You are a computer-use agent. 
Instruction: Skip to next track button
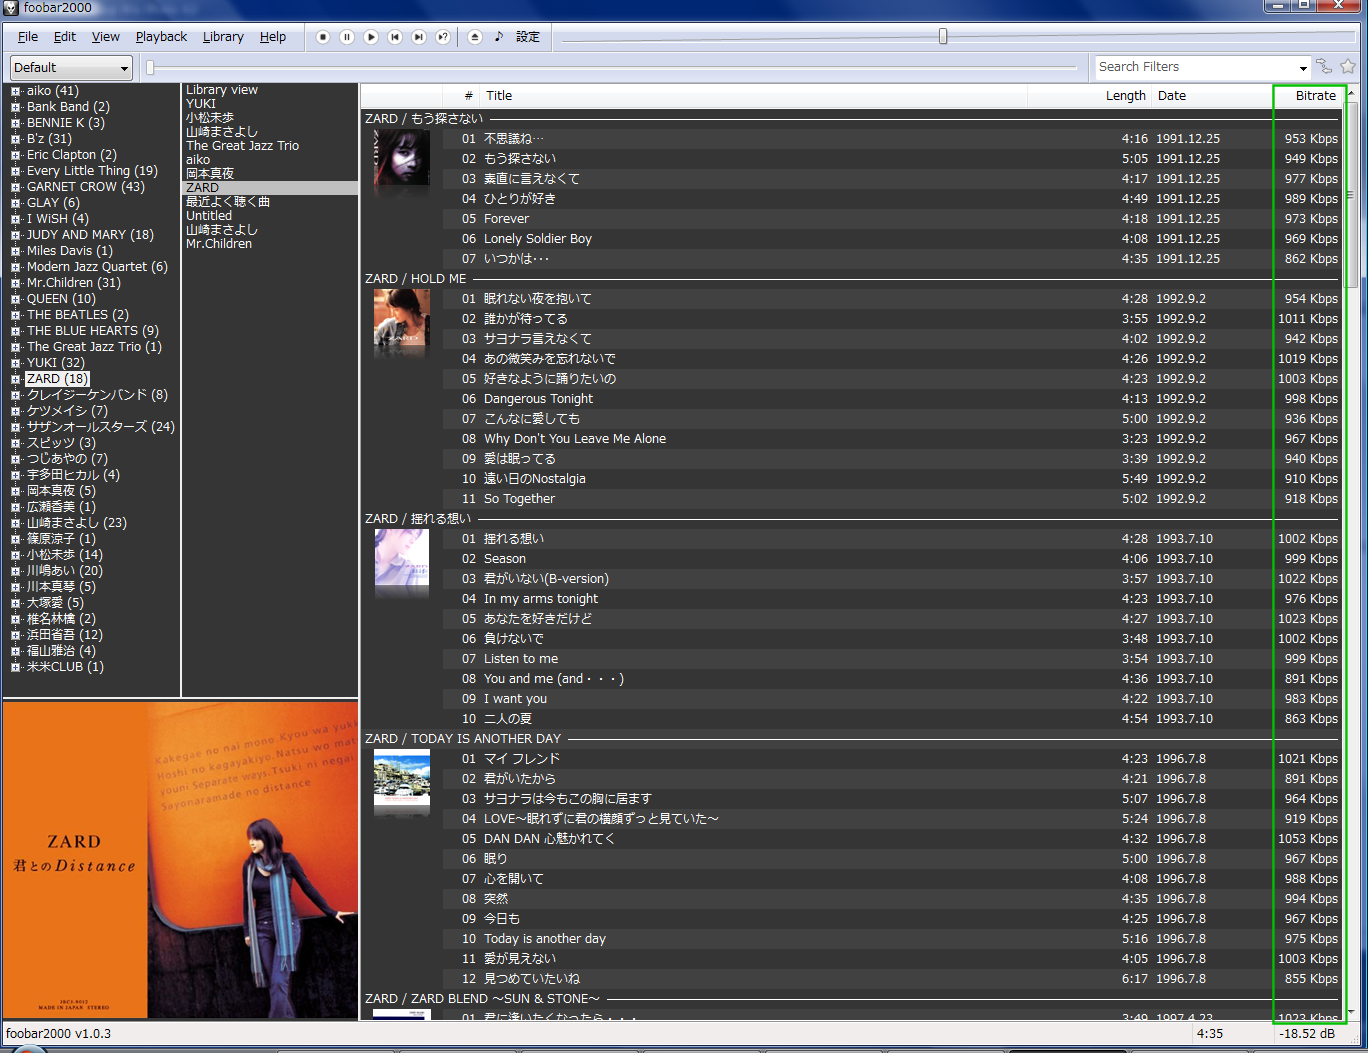tap(419, 37)
